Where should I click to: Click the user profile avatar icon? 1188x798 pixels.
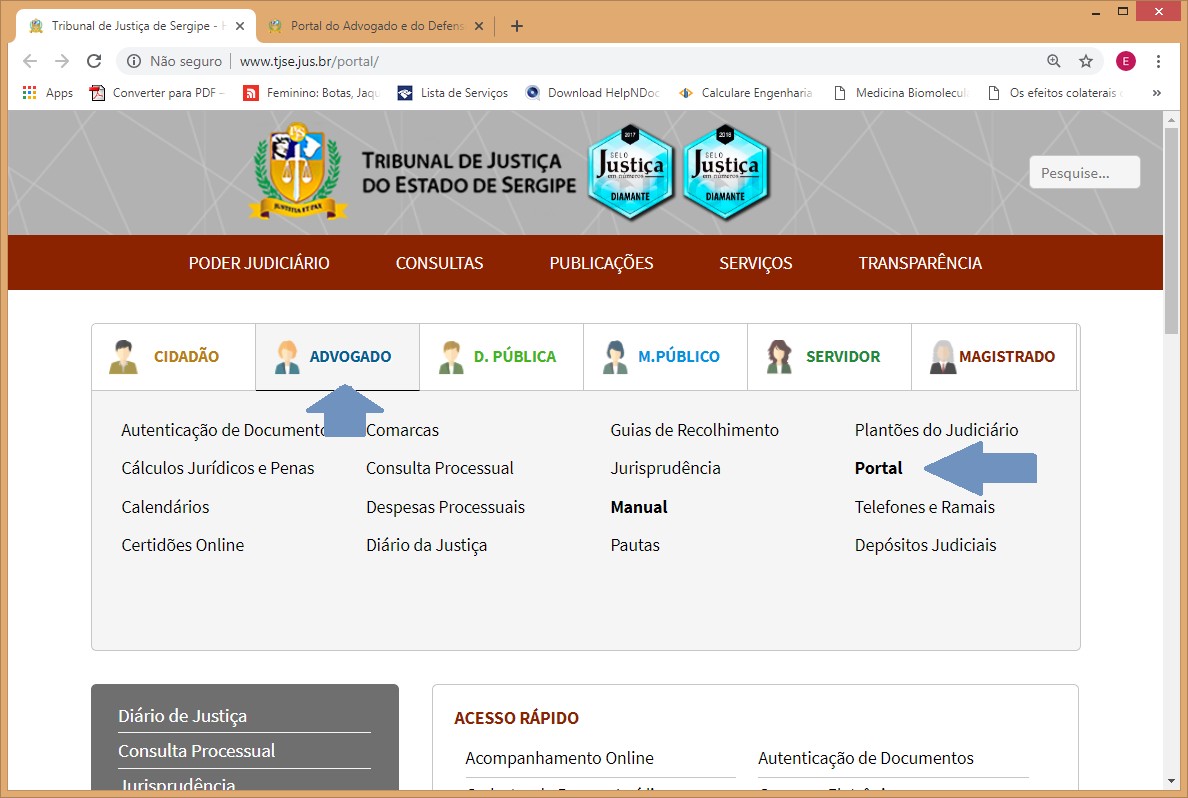tap(1126, 61)
